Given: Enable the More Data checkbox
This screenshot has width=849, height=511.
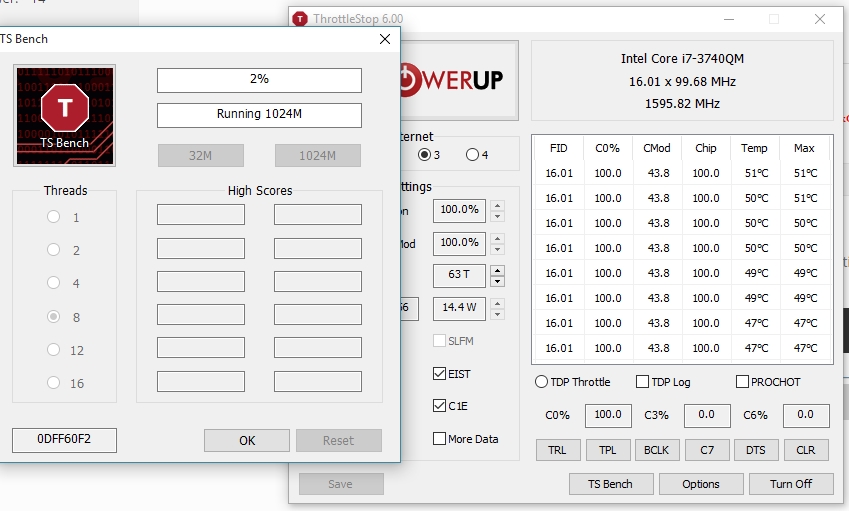Looking at the screenshot, I should [x=439, y=438].
